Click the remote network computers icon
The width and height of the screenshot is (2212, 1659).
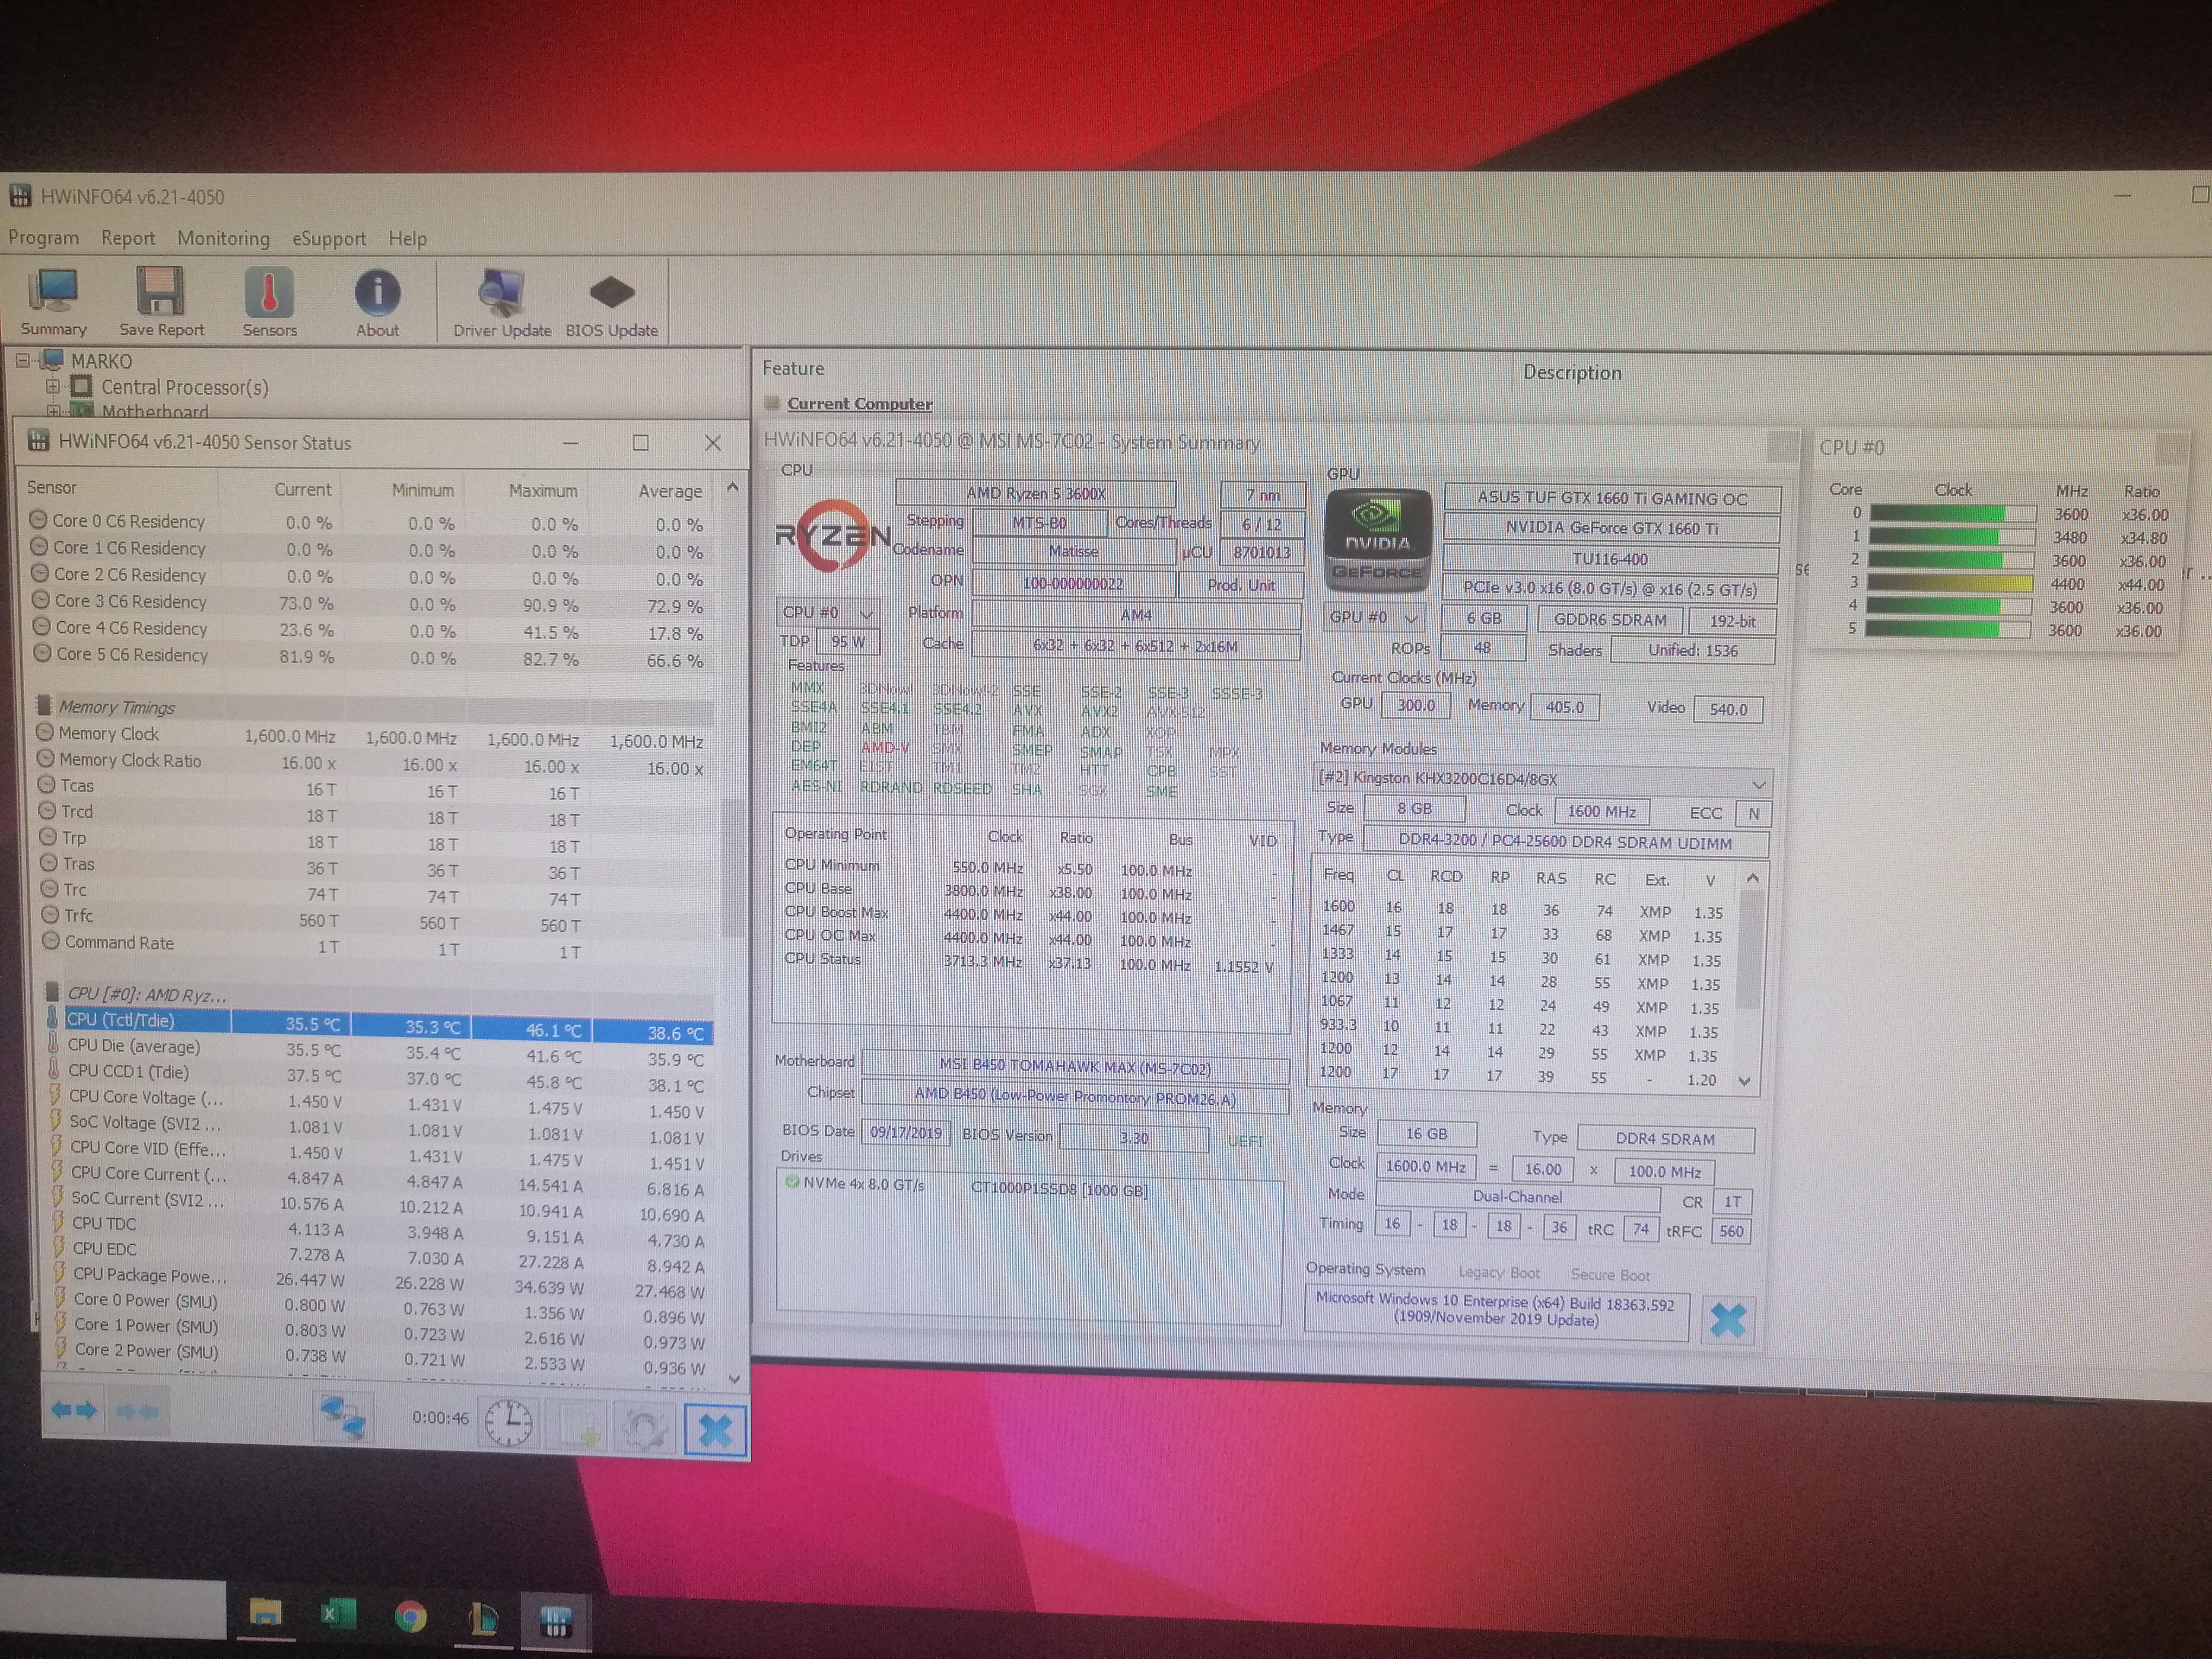pyautogui.click(x=343, y=1416)
